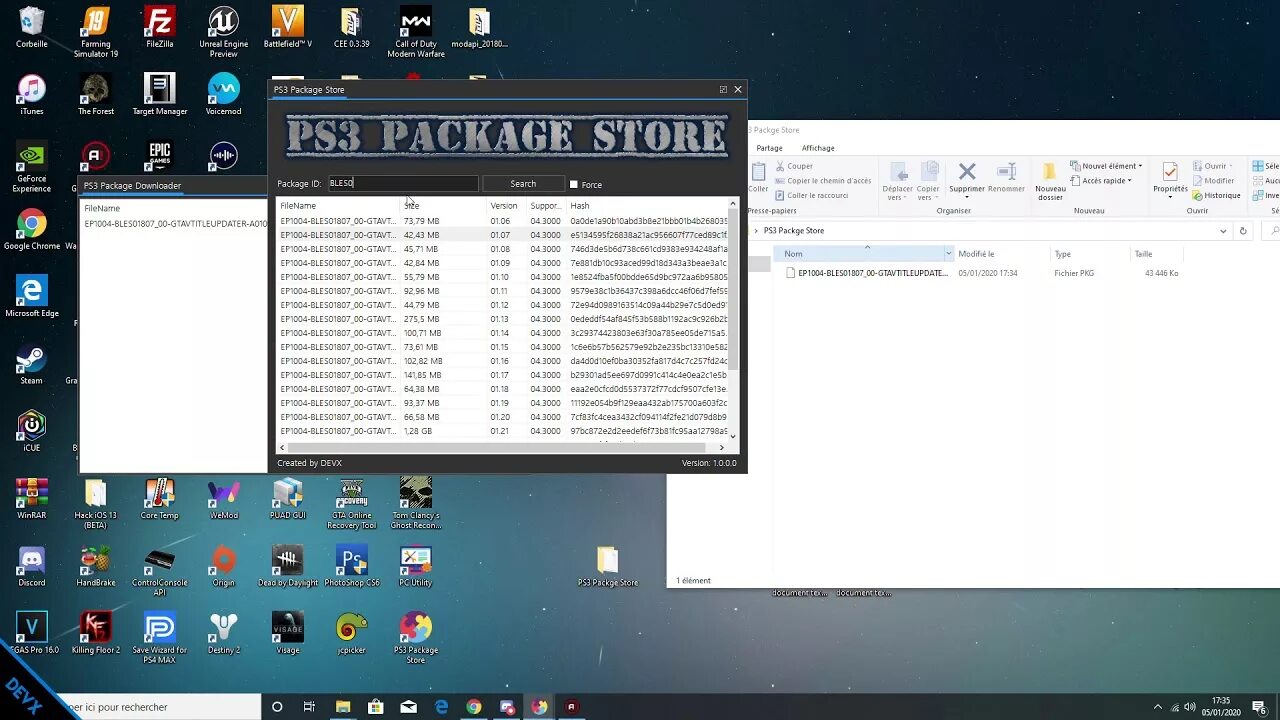Open GeForce Experience desktop icon
Image resolution: width=1280 pixels, height=720 pixels.
click(x=32, y=167)
